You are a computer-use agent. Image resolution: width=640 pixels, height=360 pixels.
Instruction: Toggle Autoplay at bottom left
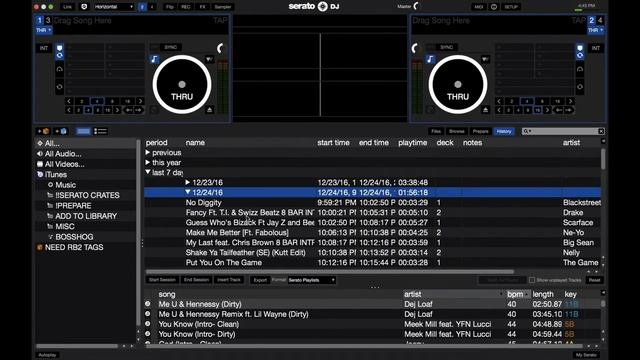(47, 355)
